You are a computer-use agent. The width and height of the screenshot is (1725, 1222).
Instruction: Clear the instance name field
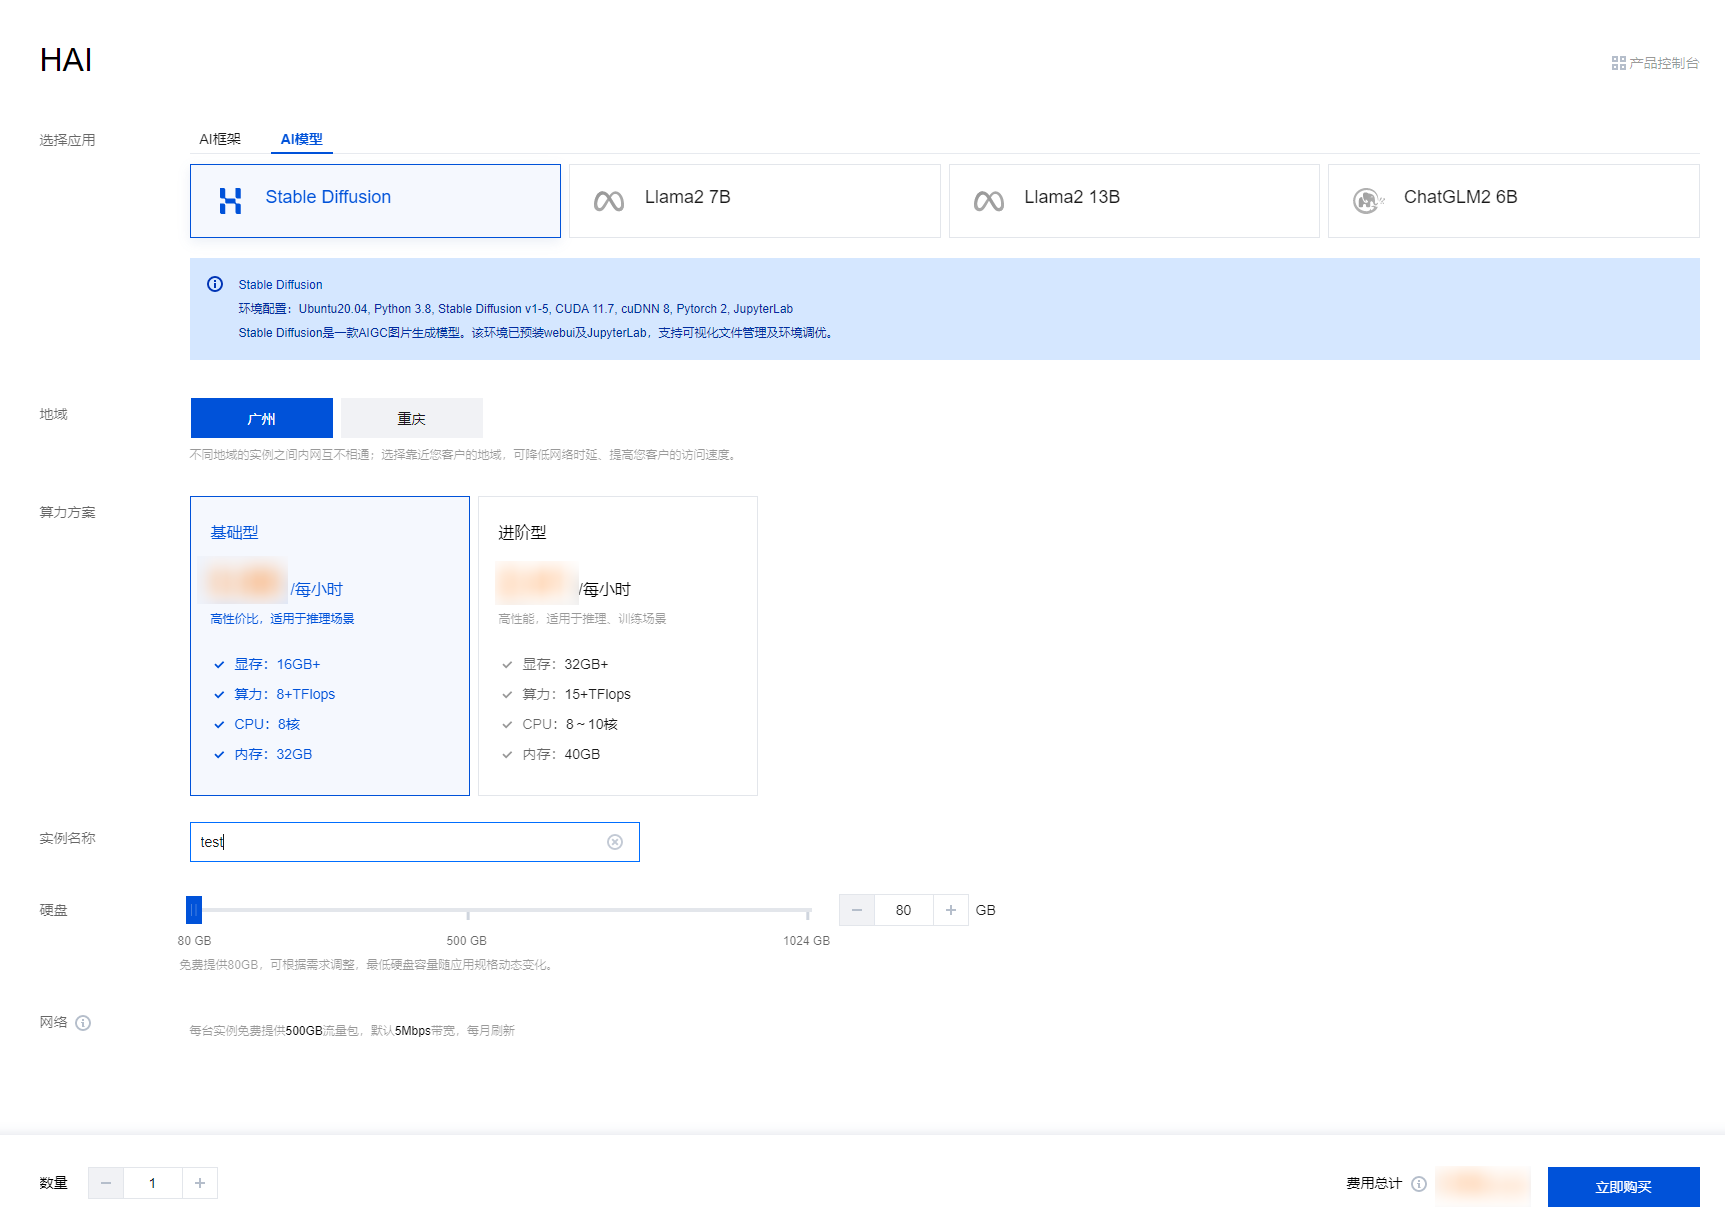point(615,842)
